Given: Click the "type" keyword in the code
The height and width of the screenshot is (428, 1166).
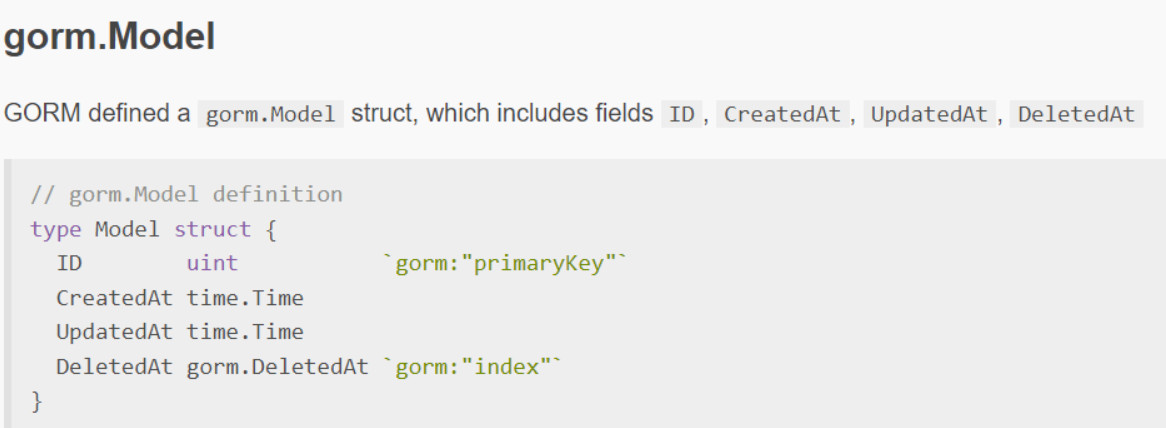Looking at the screenshot, I should coord(56,229).
